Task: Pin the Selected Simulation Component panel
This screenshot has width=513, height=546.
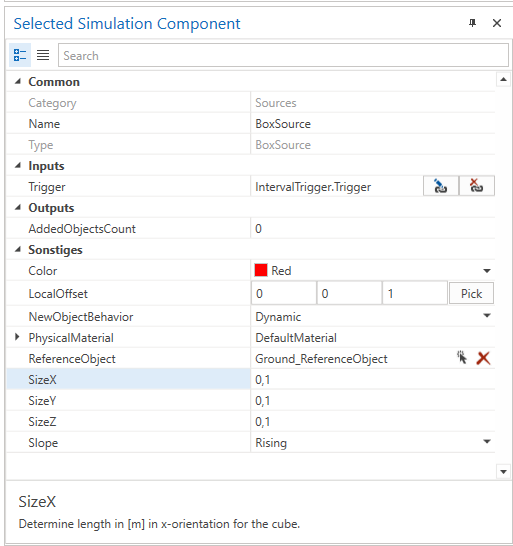Action: click(x=472, y=23)
